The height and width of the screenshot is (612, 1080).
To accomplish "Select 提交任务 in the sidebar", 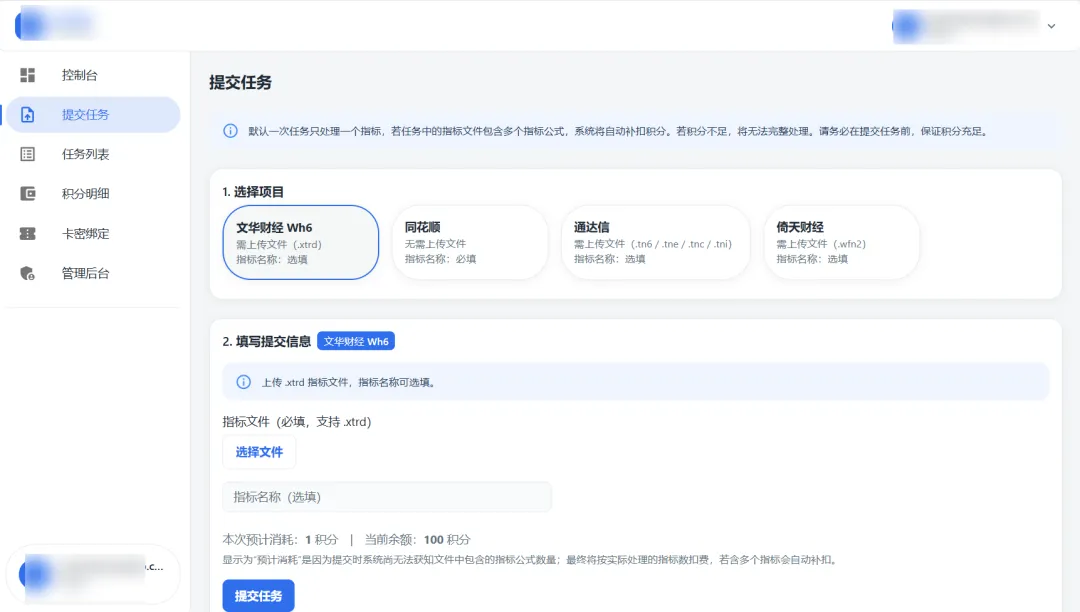I will [x=93, y=114].
